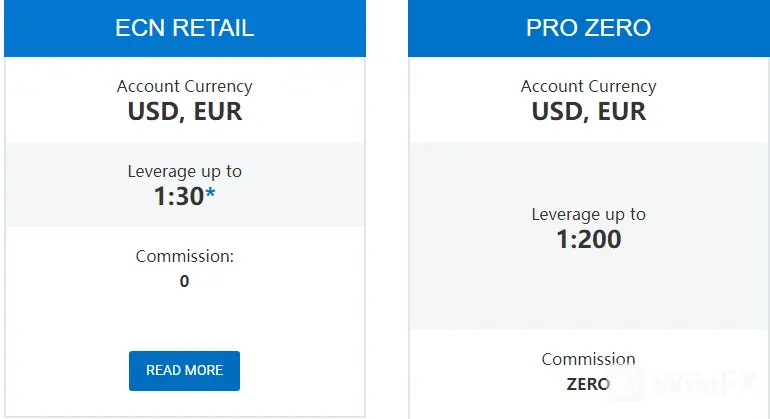Click ECN RETAIL 'Leverage up to' label
Screen dimensions: 770x419
[184, 171]
